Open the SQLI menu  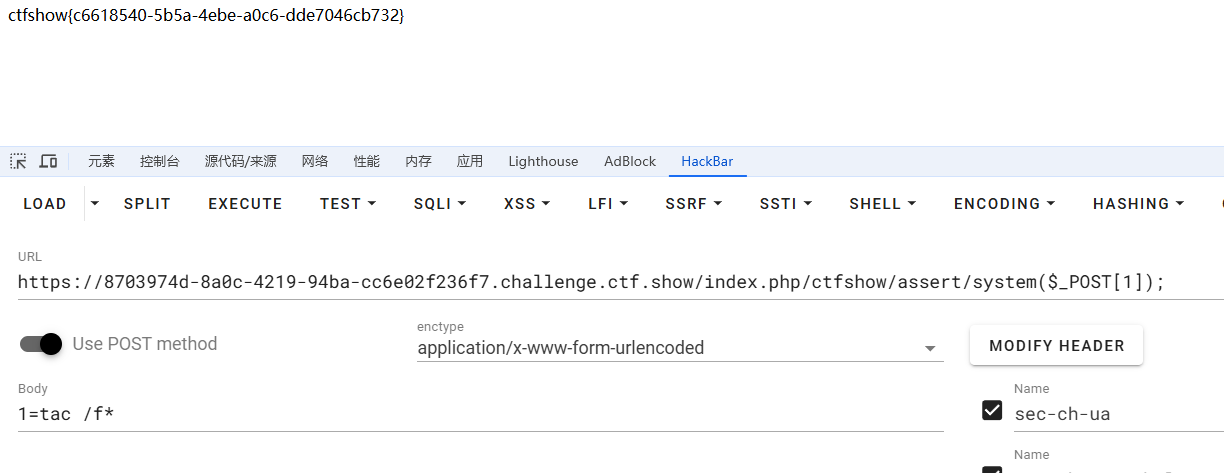pos(440,204)
